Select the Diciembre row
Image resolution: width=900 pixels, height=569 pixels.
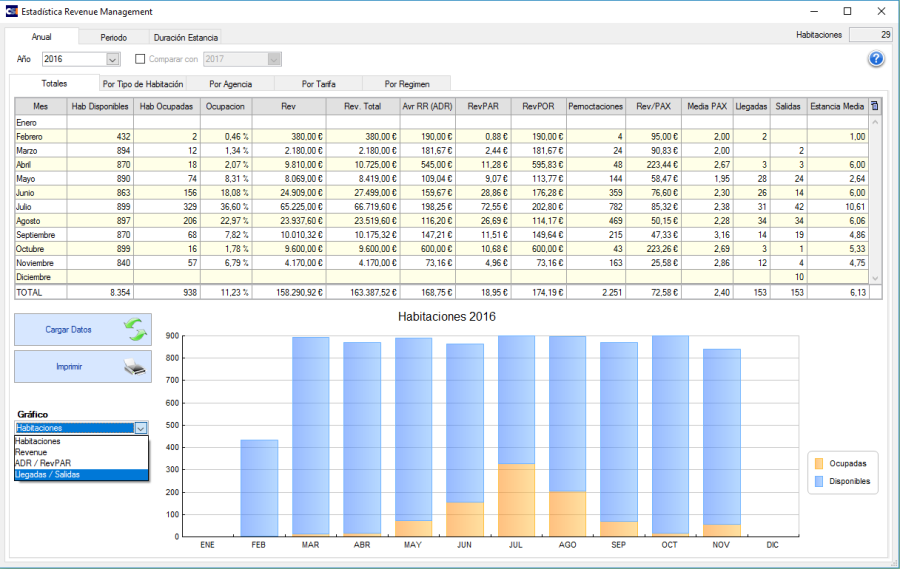(442, 277)
